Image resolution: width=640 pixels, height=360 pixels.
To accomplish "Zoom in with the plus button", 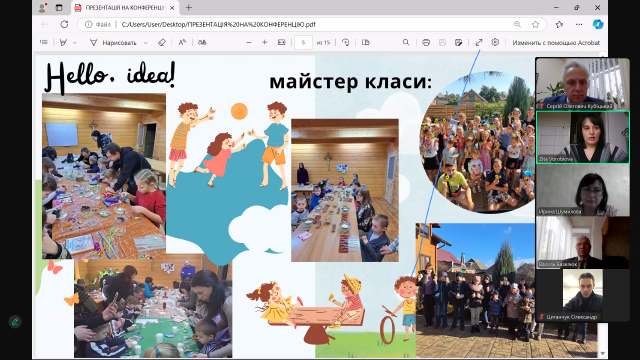I will tap(264, 42).
